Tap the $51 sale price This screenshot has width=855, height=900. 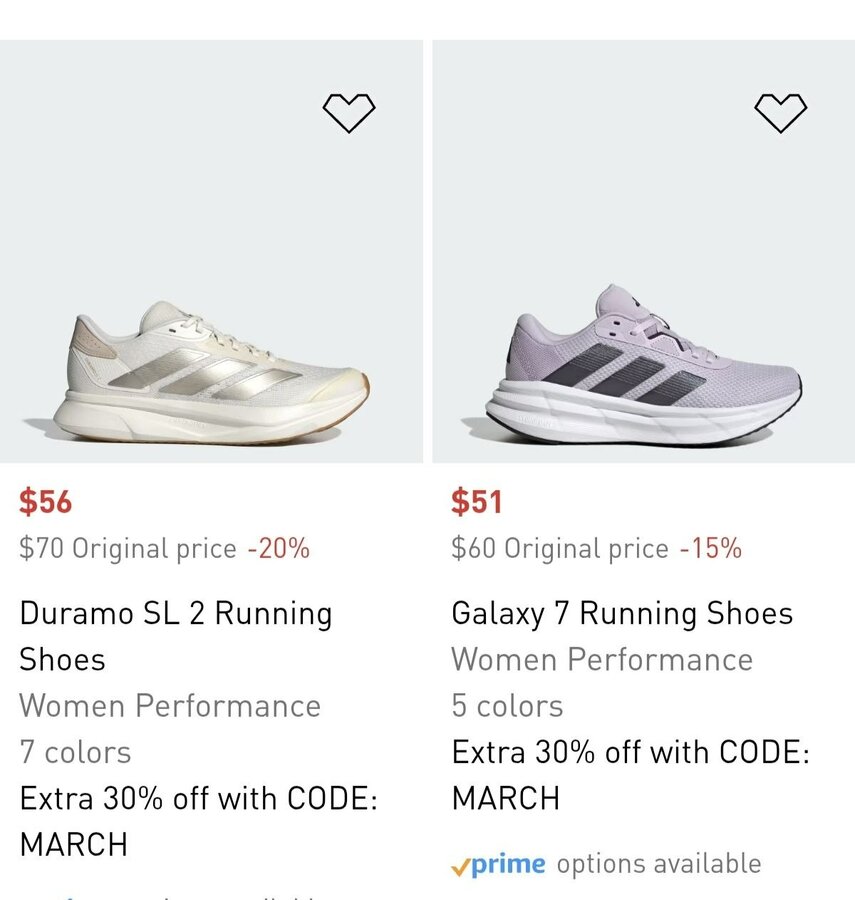click(x=476, y=502)
